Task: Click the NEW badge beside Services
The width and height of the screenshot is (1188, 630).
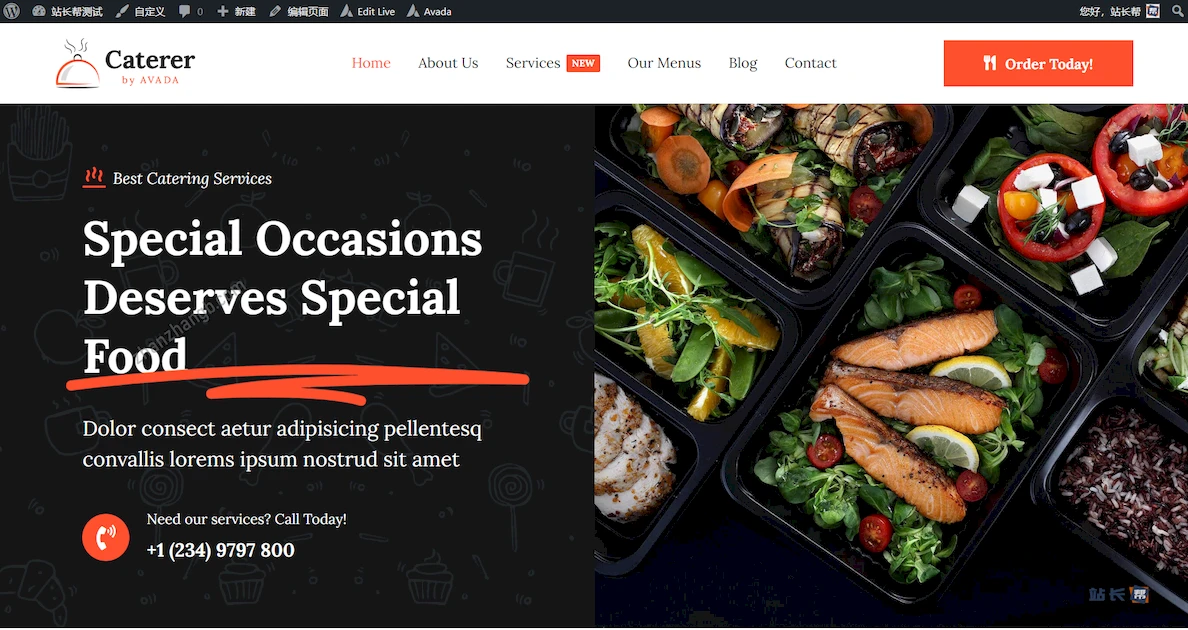Action: pyautogui.click(x=583, y=64)
